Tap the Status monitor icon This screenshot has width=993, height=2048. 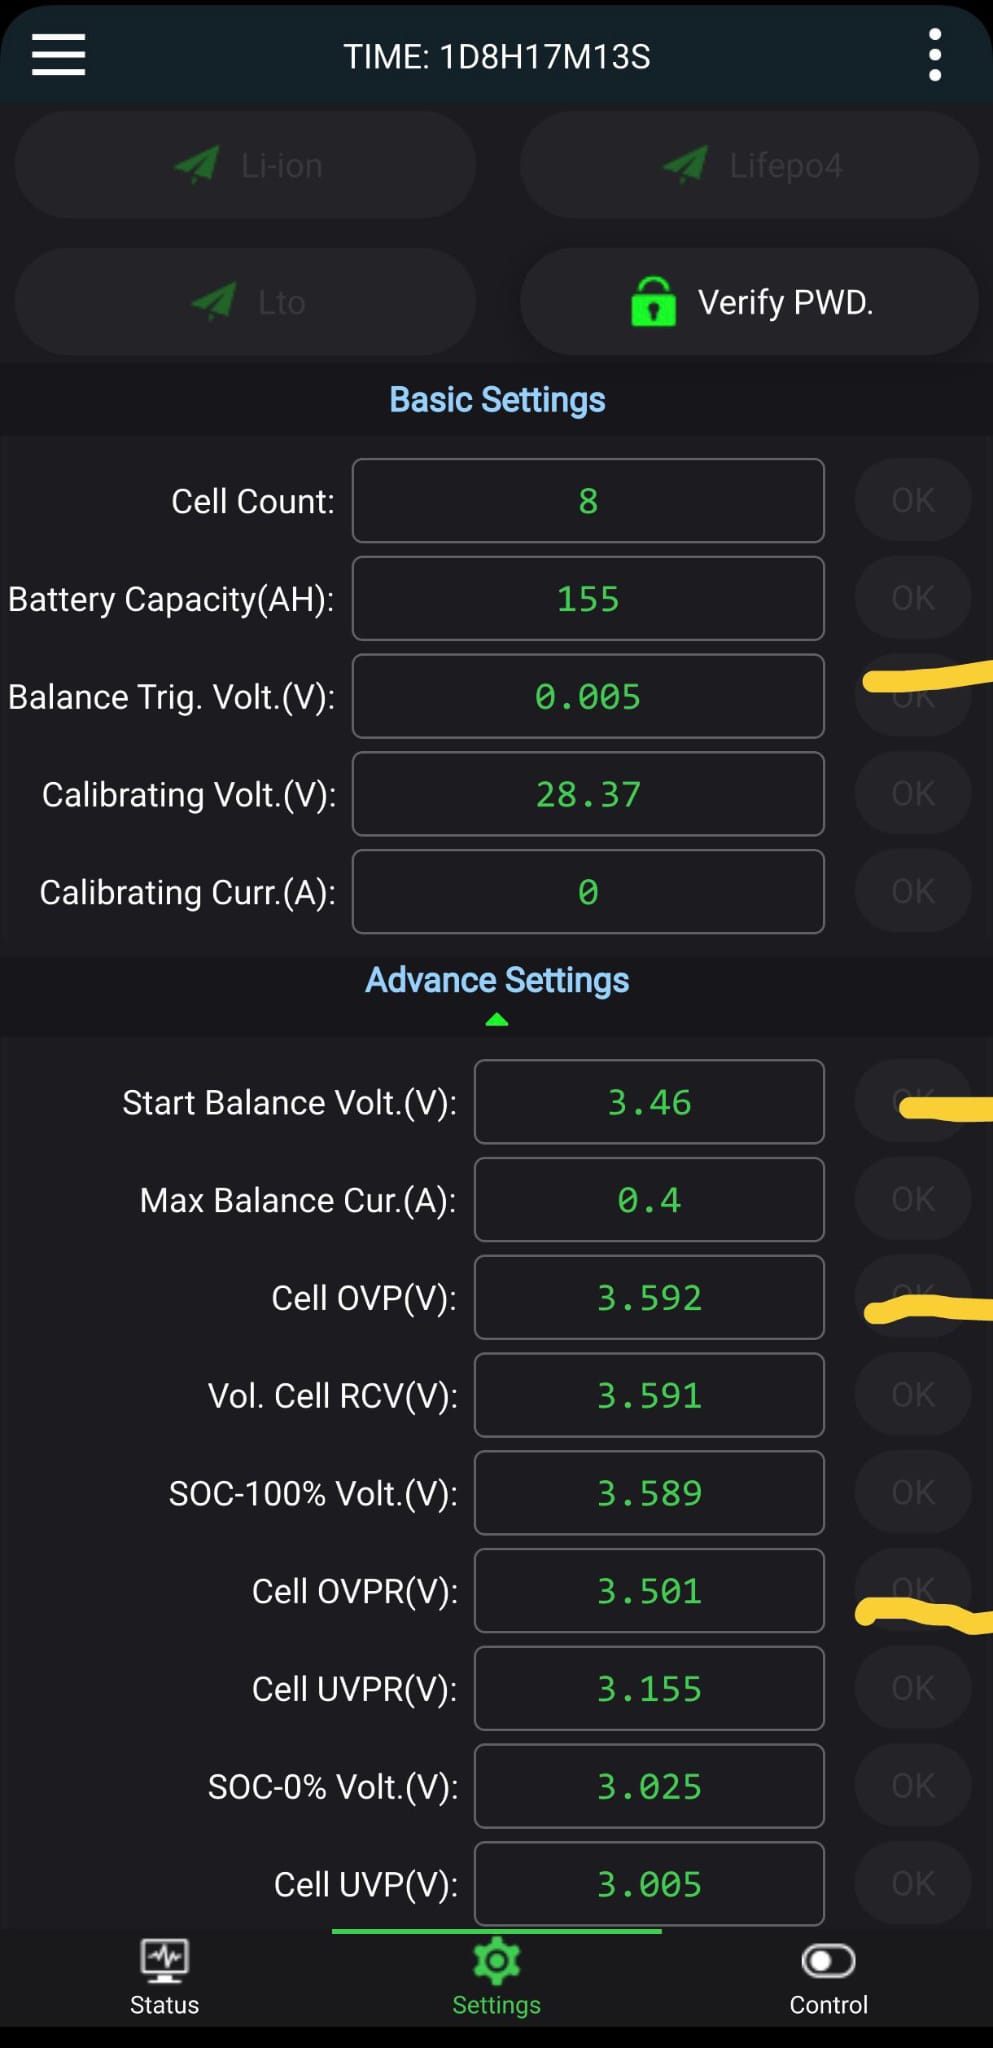pos(165,1962)
